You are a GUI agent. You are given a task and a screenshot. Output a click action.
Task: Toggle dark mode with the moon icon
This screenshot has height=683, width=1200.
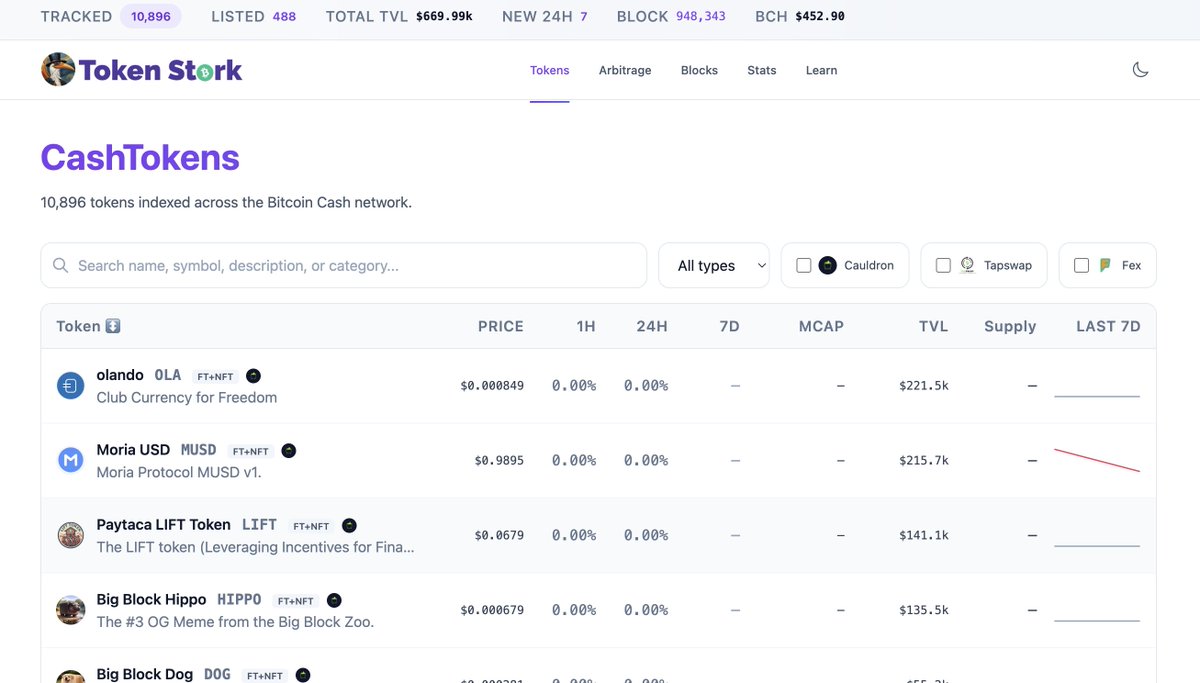1140,70
